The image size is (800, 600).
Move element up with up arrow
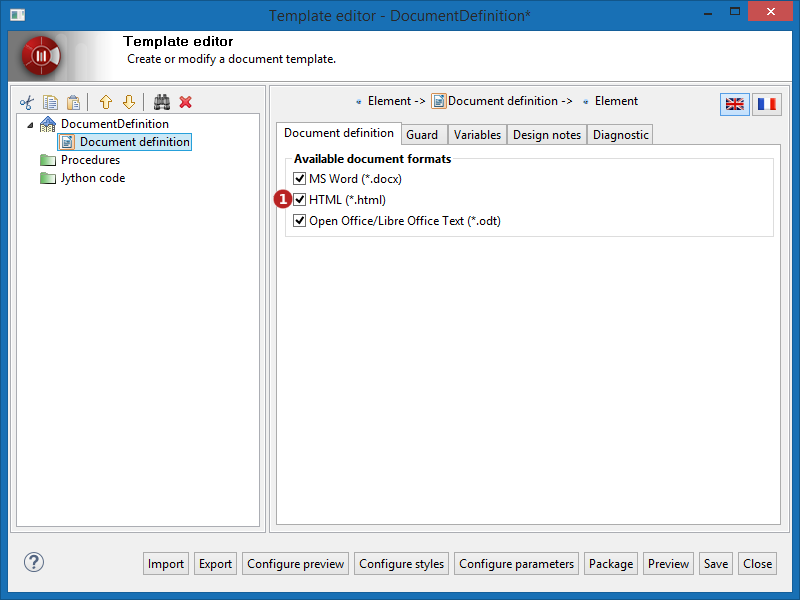[106, 102]
